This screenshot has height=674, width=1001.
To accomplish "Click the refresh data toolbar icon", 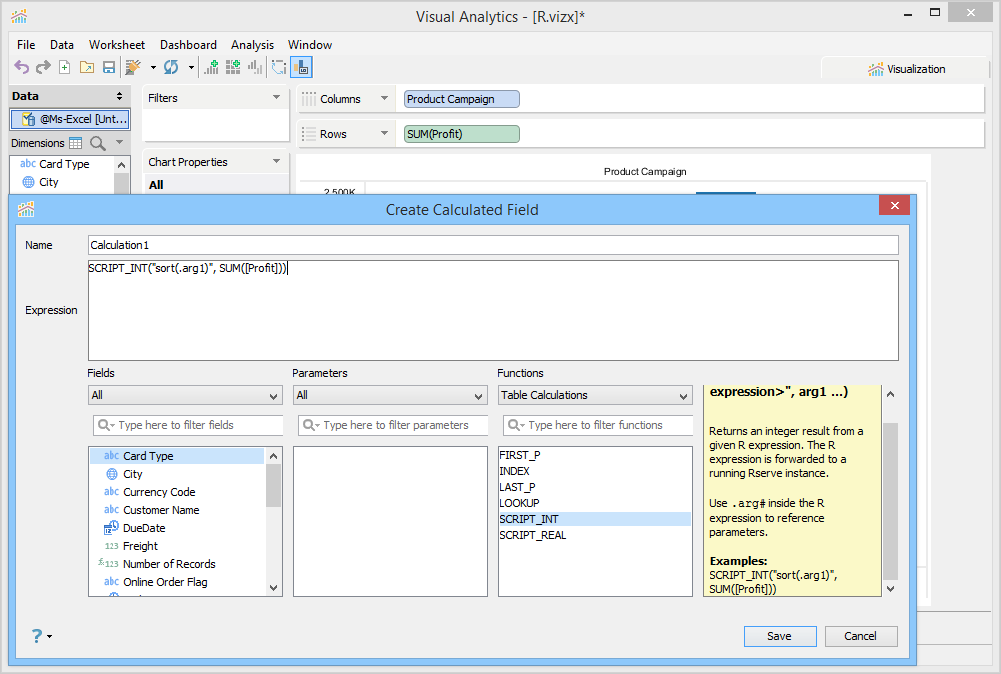I will coord(171,67).
